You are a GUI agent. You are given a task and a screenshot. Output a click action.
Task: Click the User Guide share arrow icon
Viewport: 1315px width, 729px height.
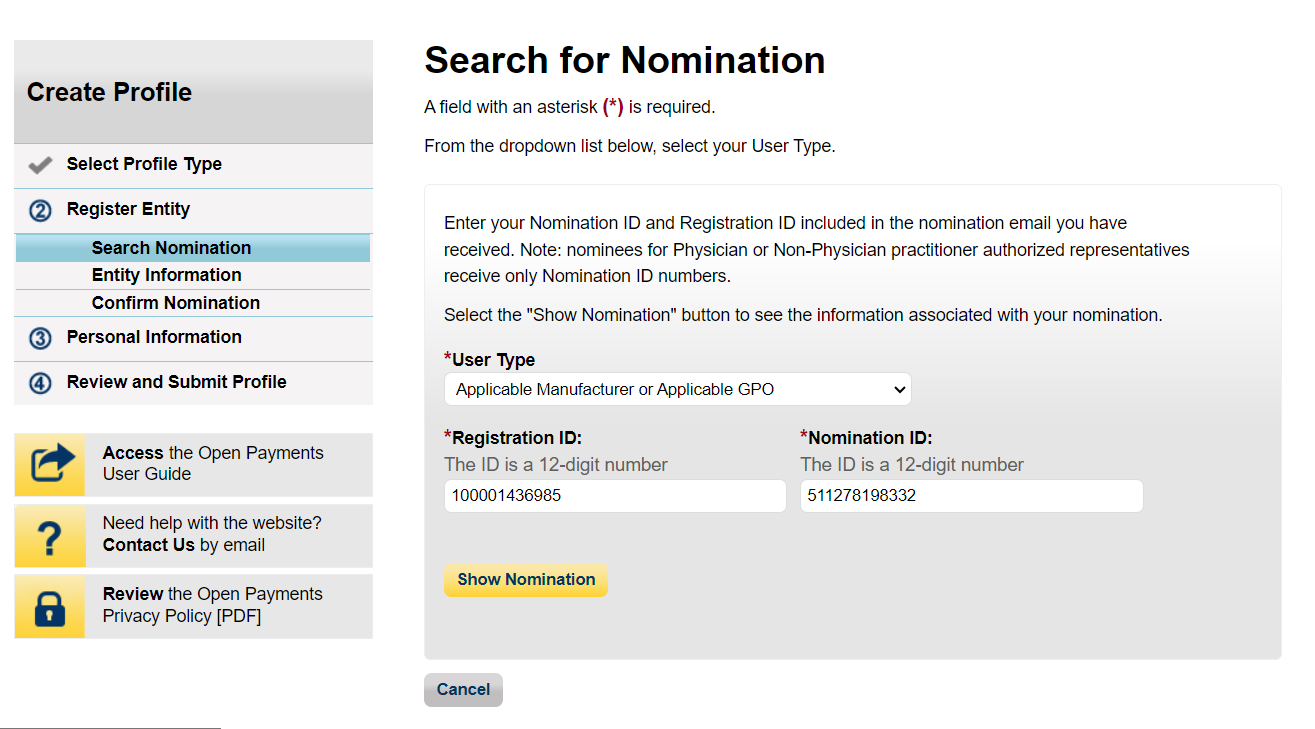51,464
